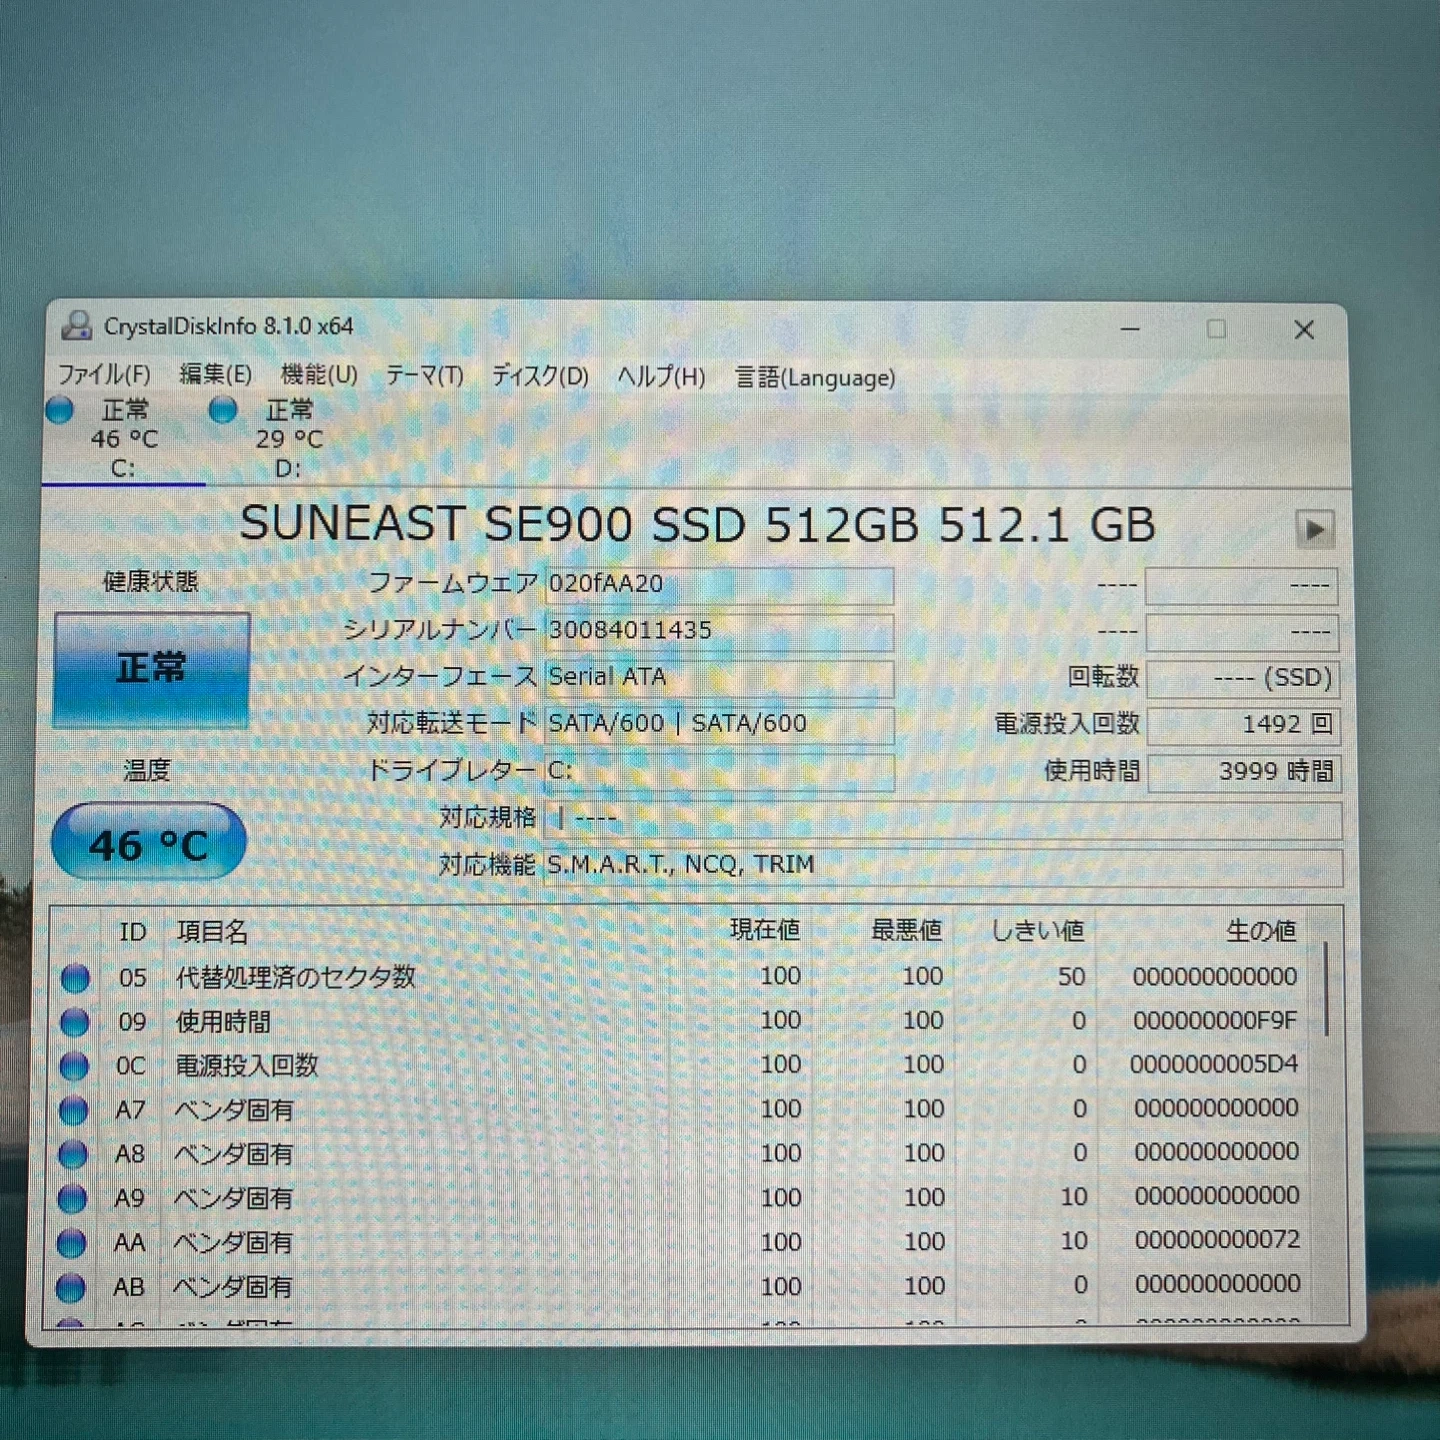Click status circle of attribute 0C
This screenshot has width=1440, height=1440.
click(x=74, y=1066)
